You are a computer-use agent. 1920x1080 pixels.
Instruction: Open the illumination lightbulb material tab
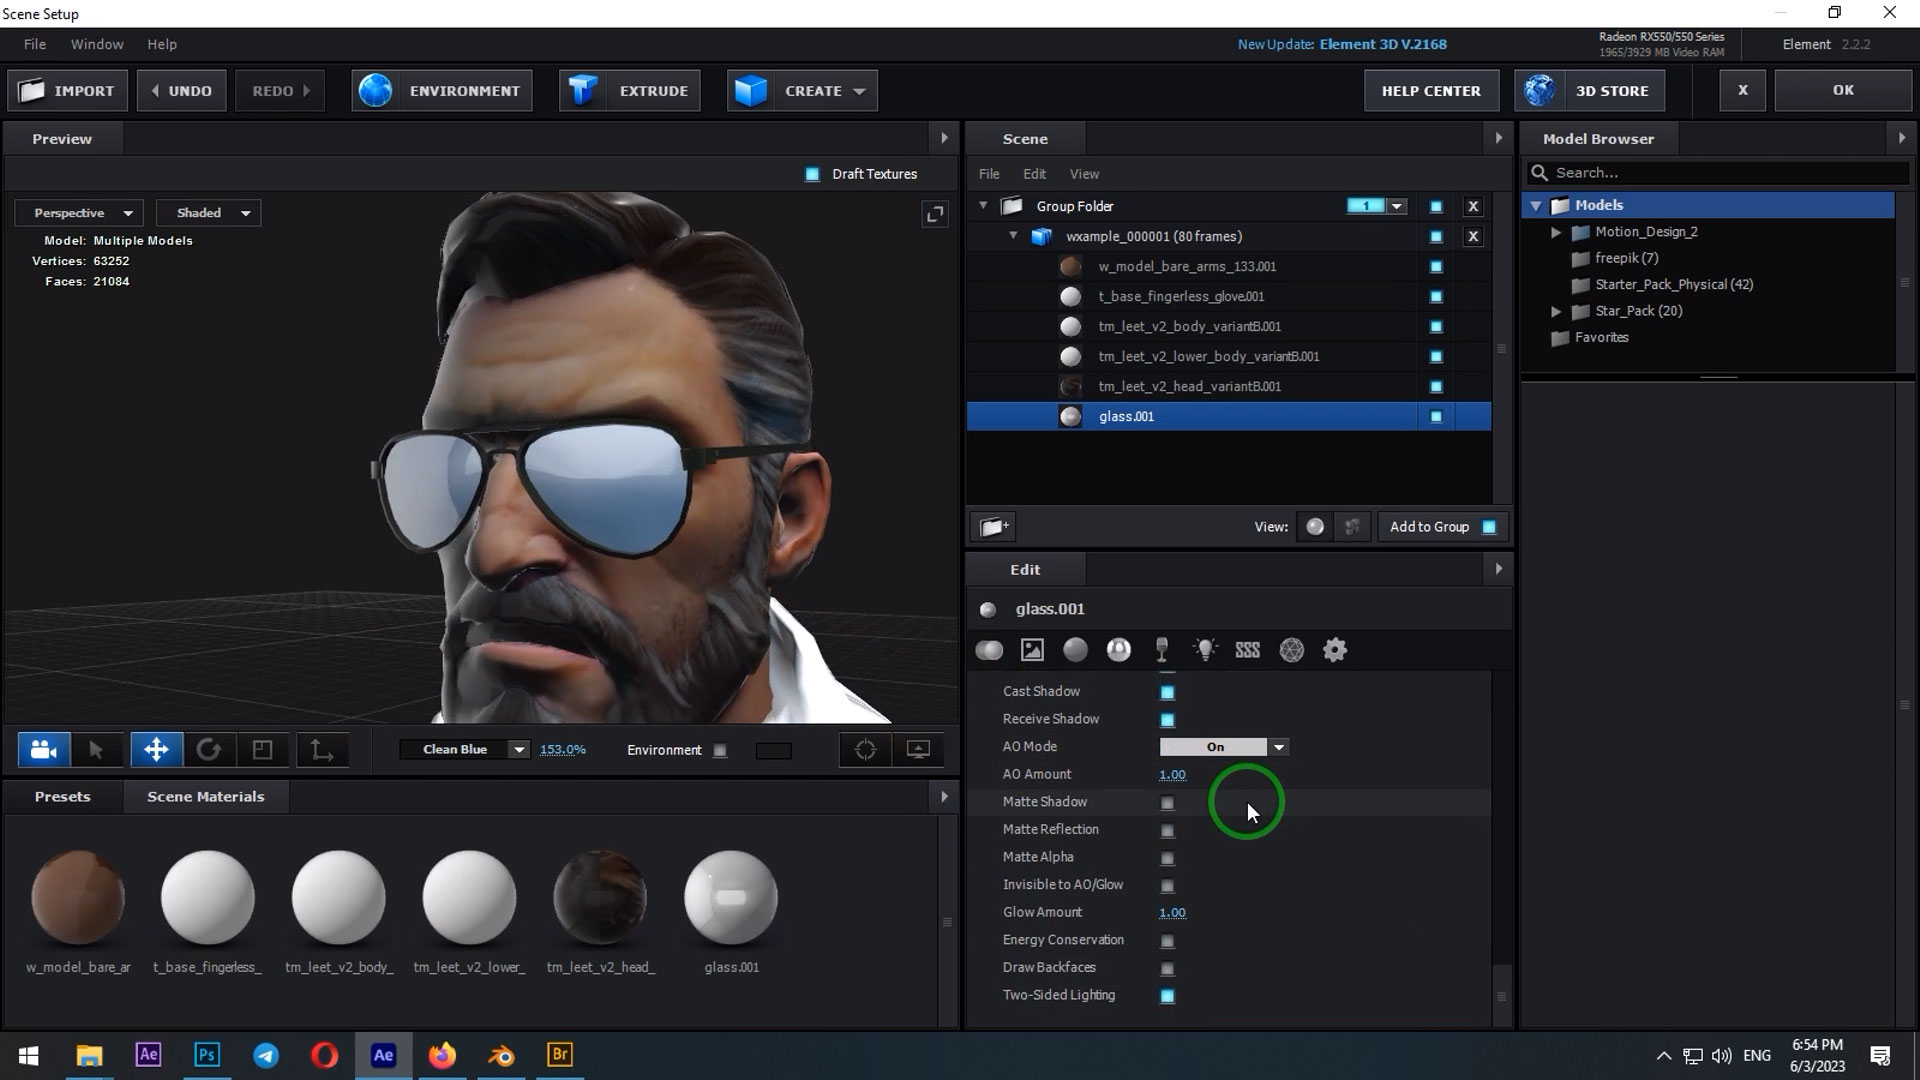coord(1205,651)
